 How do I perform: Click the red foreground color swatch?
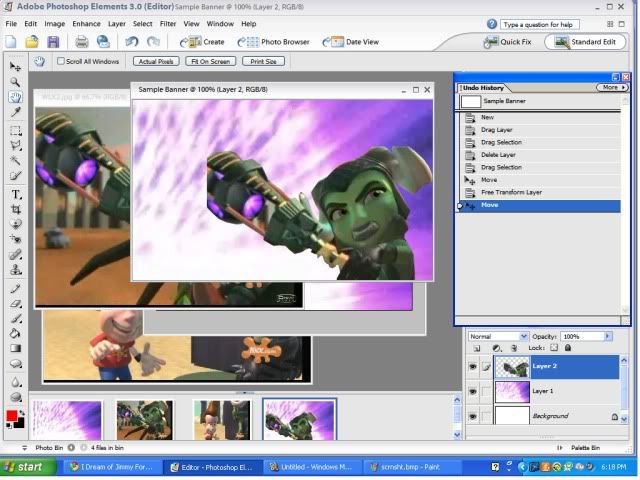(12, 415)
